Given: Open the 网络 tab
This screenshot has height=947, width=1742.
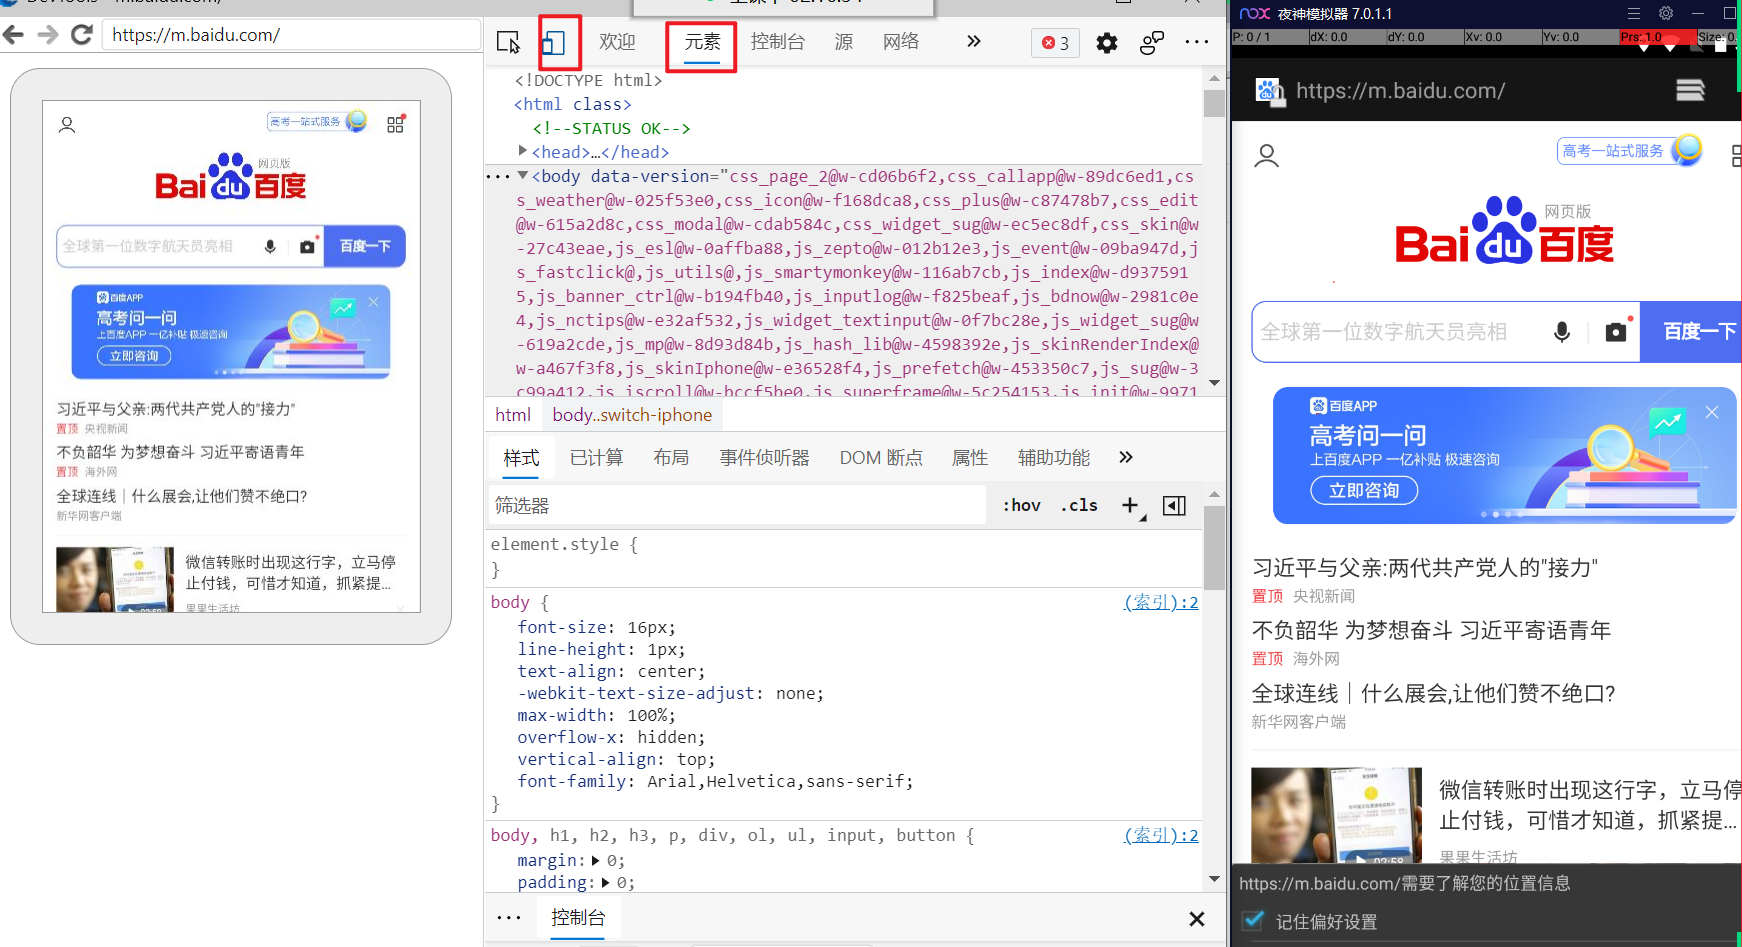Looking at the screenshot, I should [x=901, y=42].
